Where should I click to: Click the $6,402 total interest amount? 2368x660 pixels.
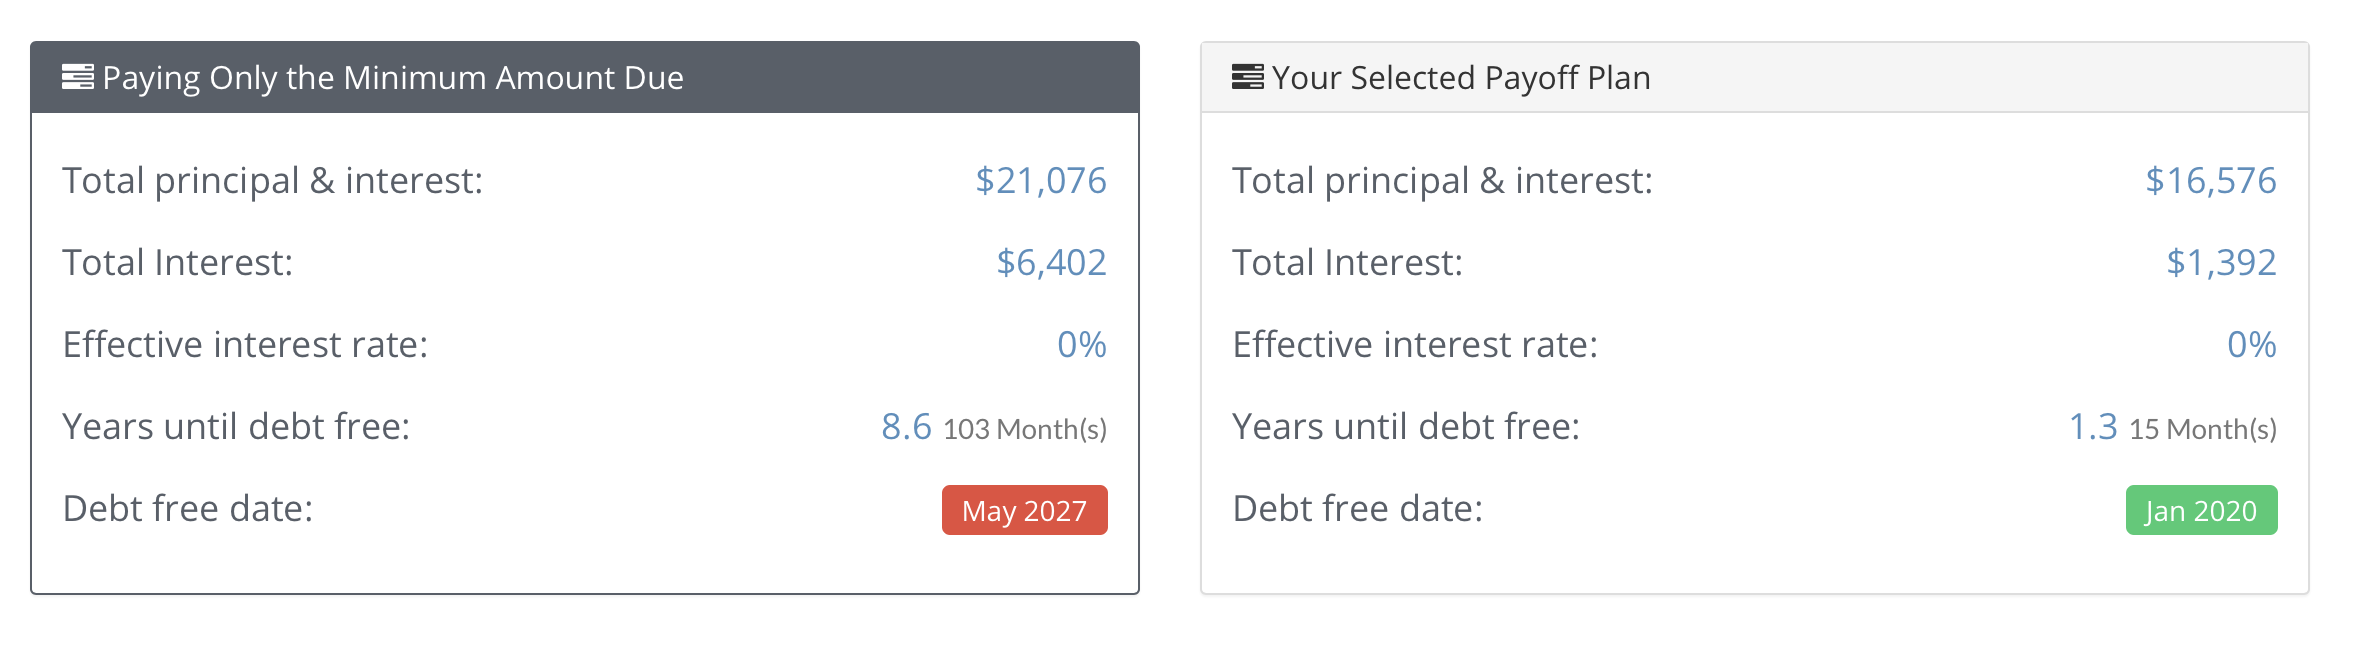tap(1052, 263)
